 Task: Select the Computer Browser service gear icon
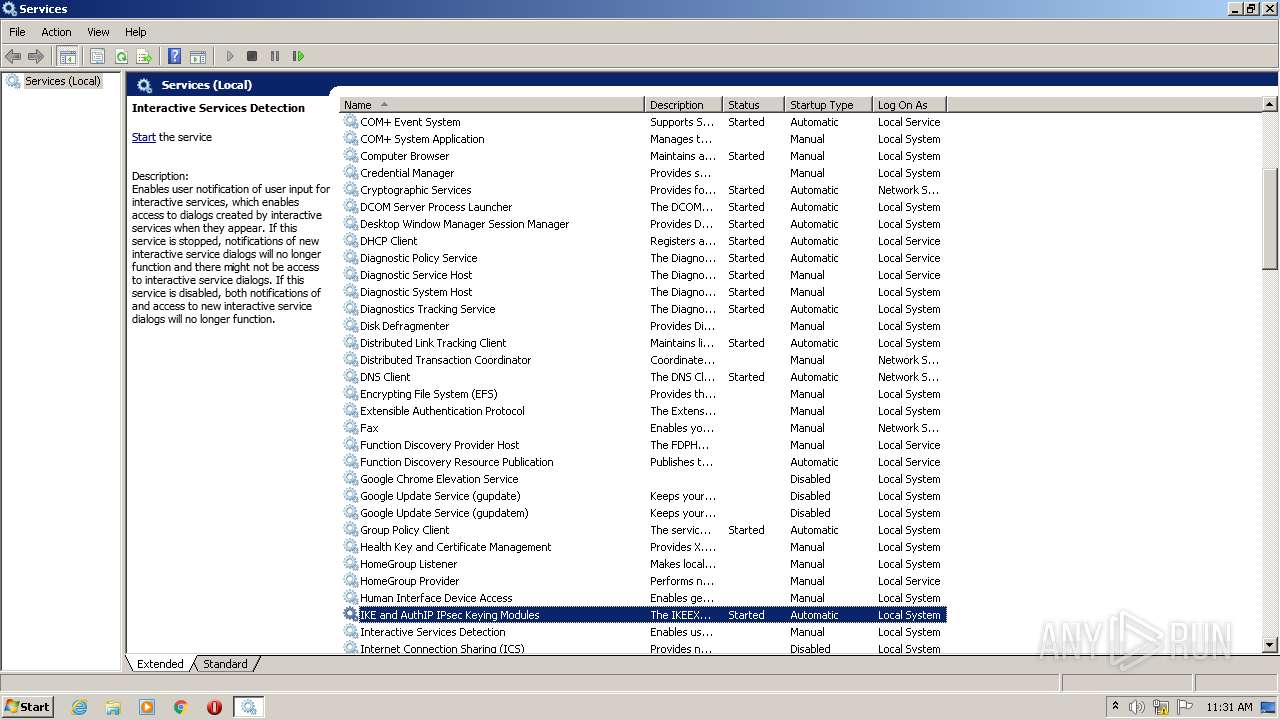pyautogui.click(x=351, y=156)
